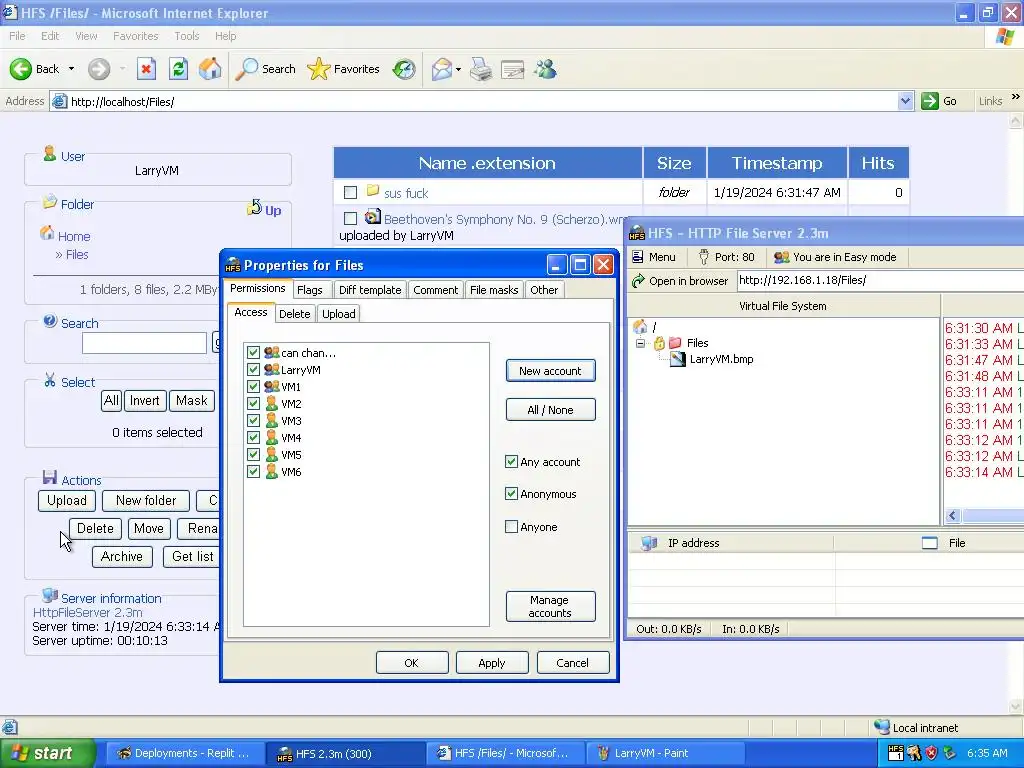Open Back button history dropdown arrow
The height and width of the screenshot is (768, 1024).
[71, 69]
